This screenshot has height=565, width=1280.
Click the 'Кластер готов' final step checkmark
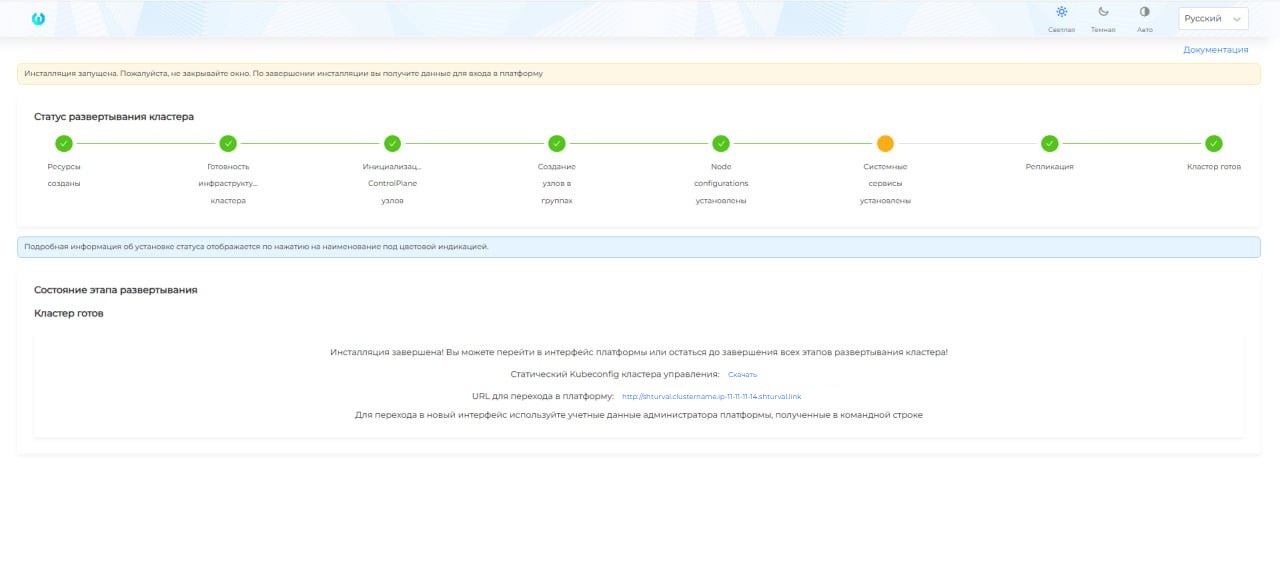(1213, 143)
